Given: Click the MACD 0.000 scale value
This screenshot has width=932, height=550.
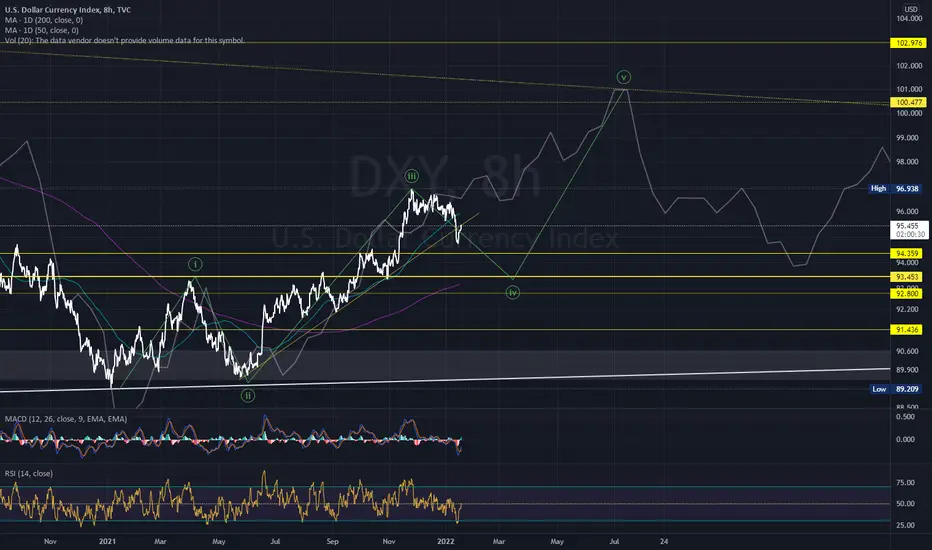Looking at the screenshot, I should click(905, 439).
